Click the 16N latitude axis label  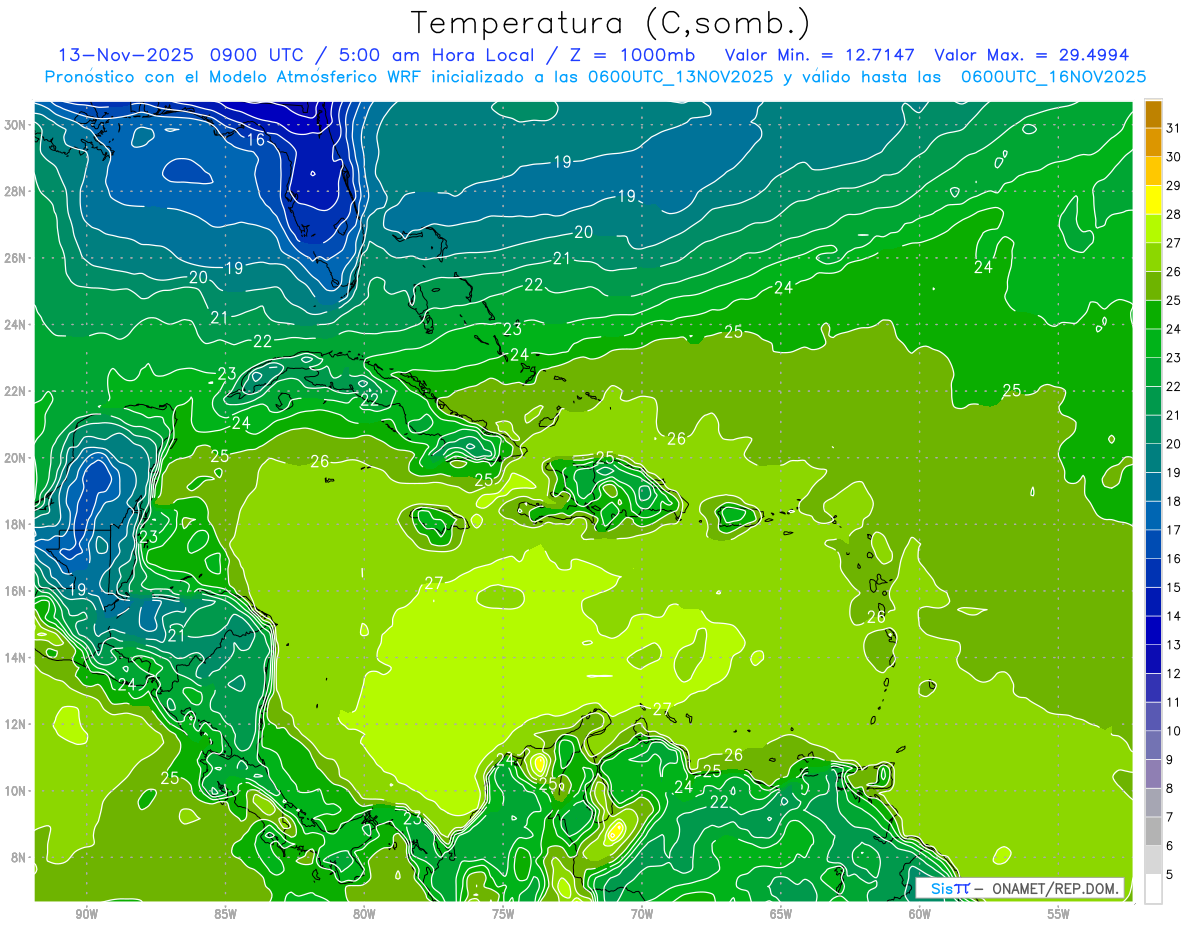click(15, 591)
